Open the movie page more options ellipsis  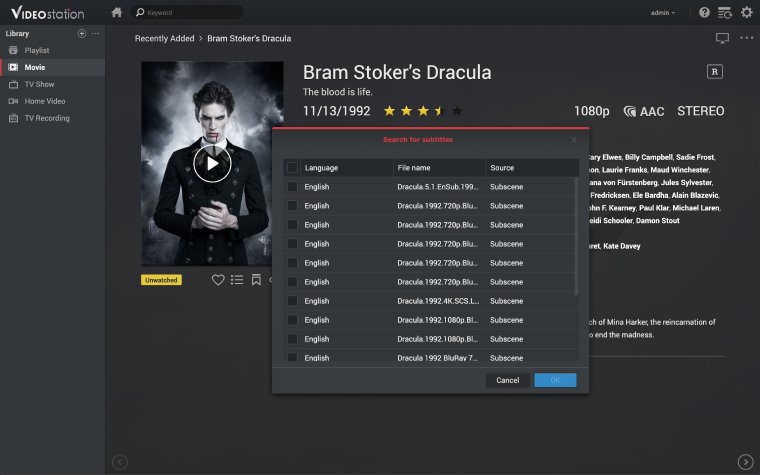(x=746, y=38)
